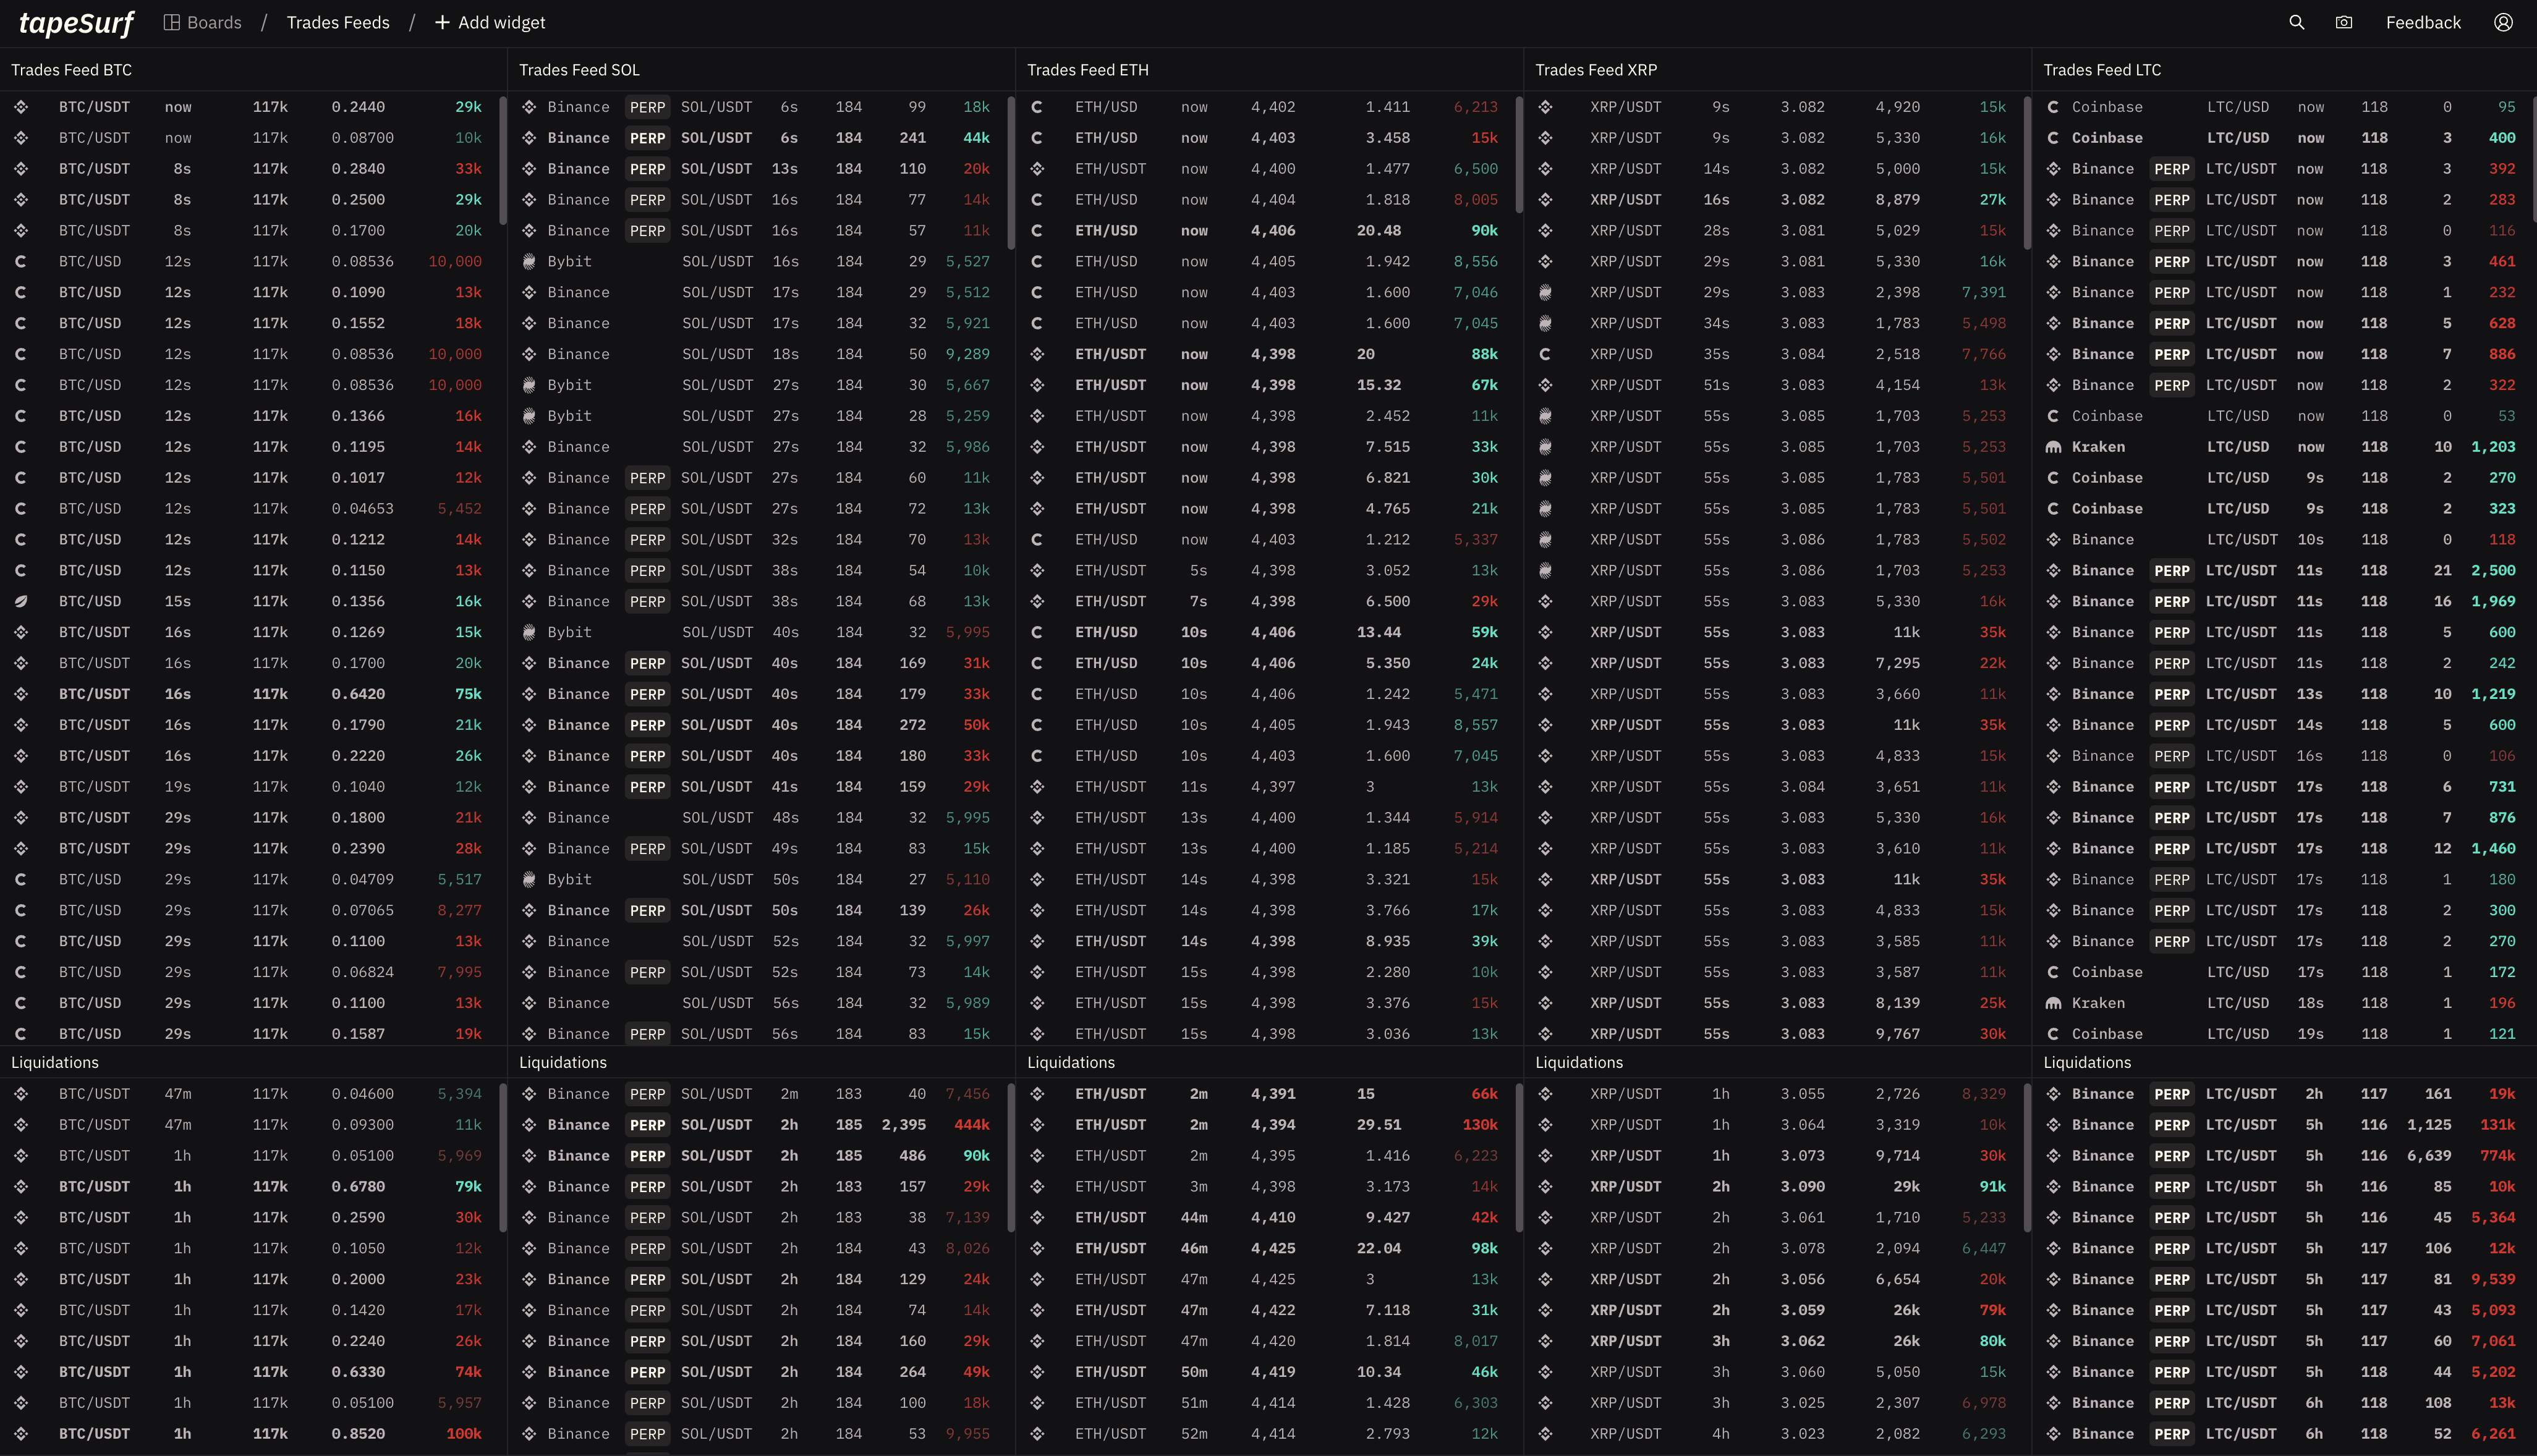This screenshot has height=1456, width=2537.
Task: Click the exchange icon on the first BTC/USDT row
Action: click(x=21, y=106)
